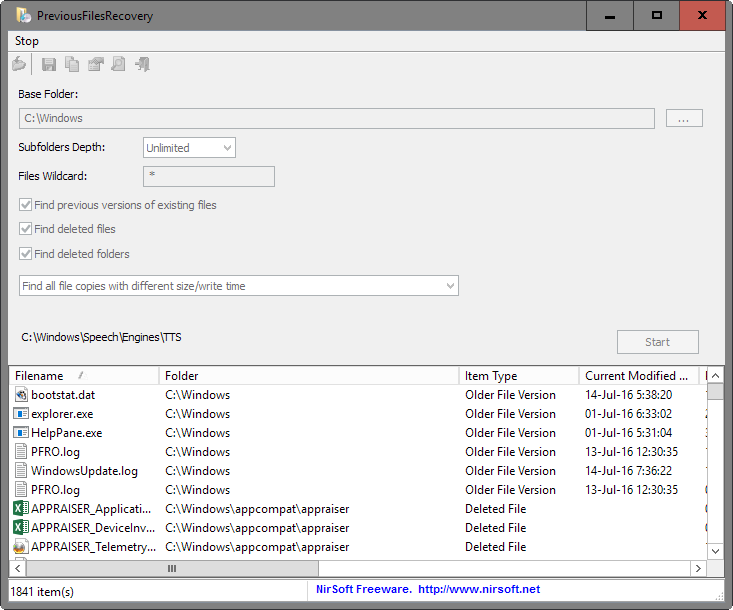The image size is (733, 610).
Task: Click the 01-Jul-16 6:33:02 date cell
Action: tap(628, 414)
